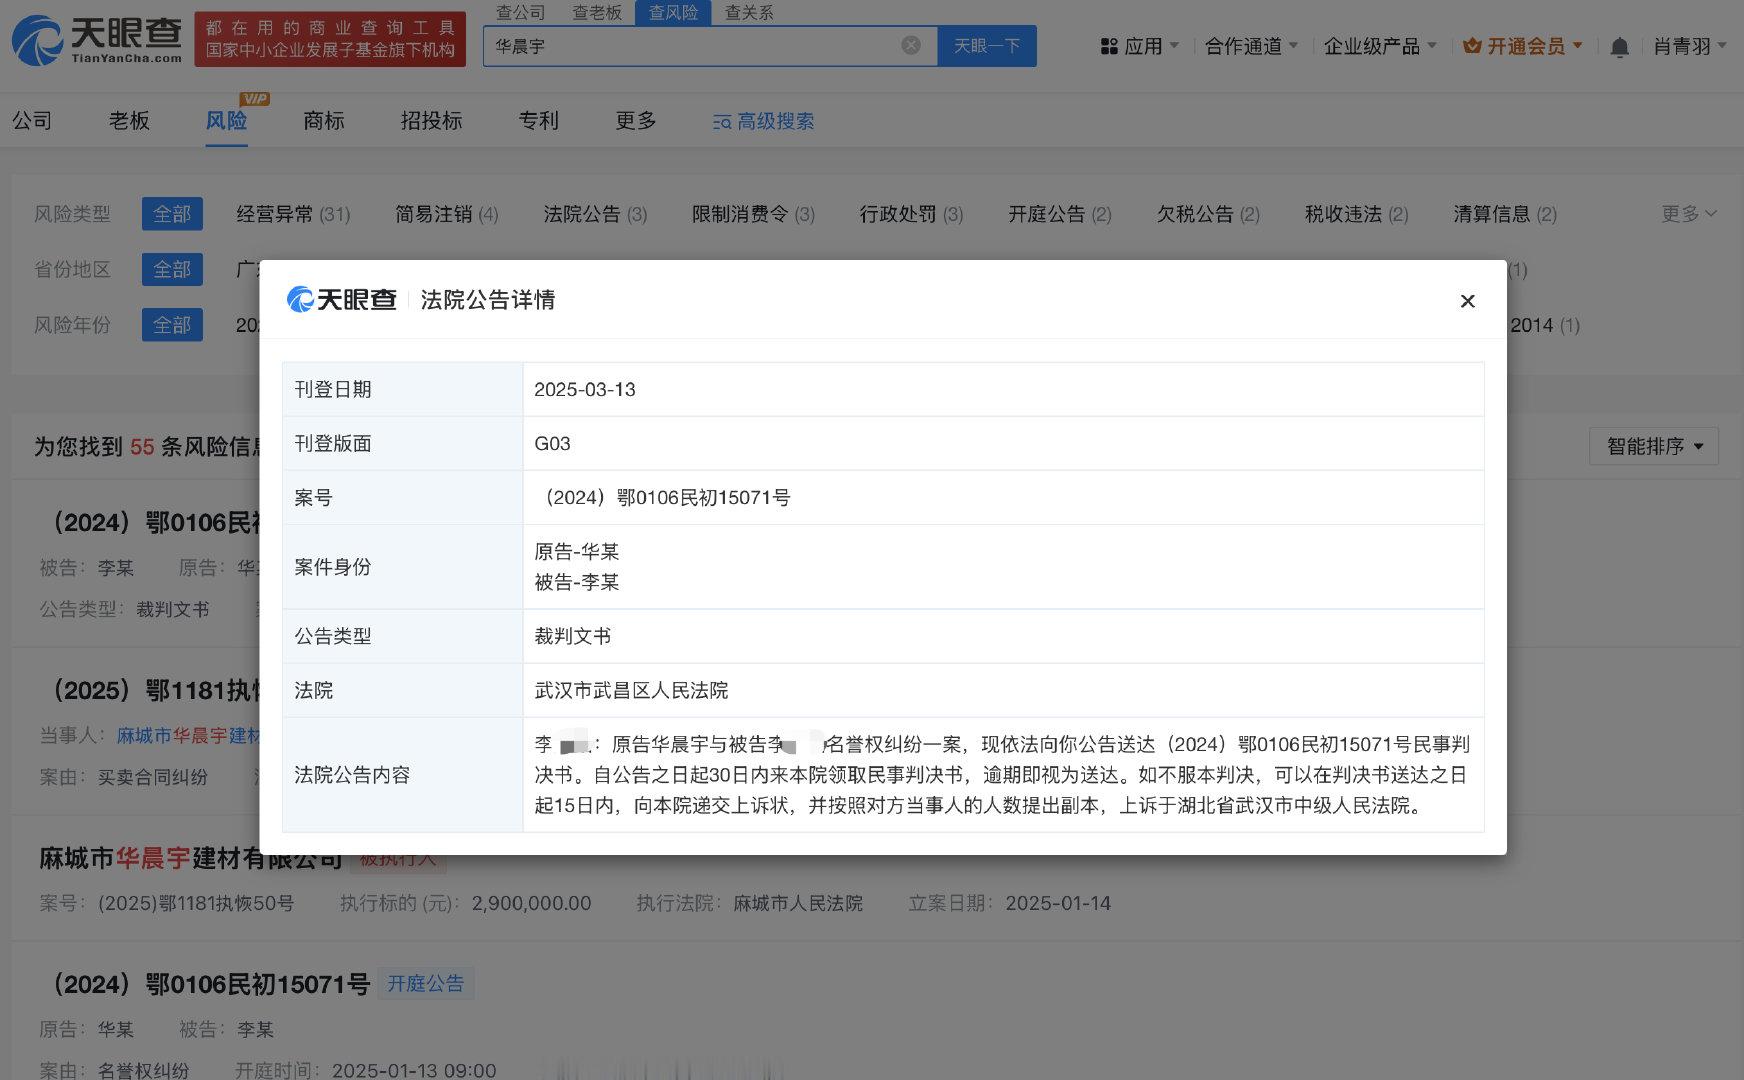Open notifications bell icon
The width and height of the screenshot is (1744, 1080).
[1620, 47]
